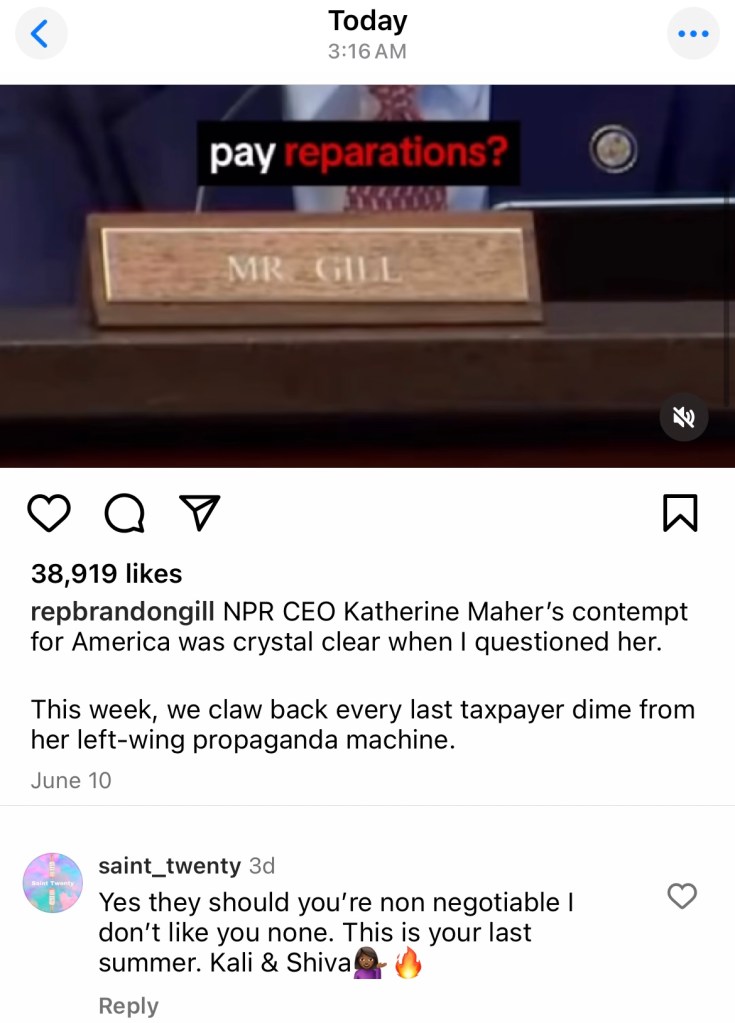The width and height of the screenshot is (735, 1023).
Task: Open the three-dot more options menu
Action: 693,33
